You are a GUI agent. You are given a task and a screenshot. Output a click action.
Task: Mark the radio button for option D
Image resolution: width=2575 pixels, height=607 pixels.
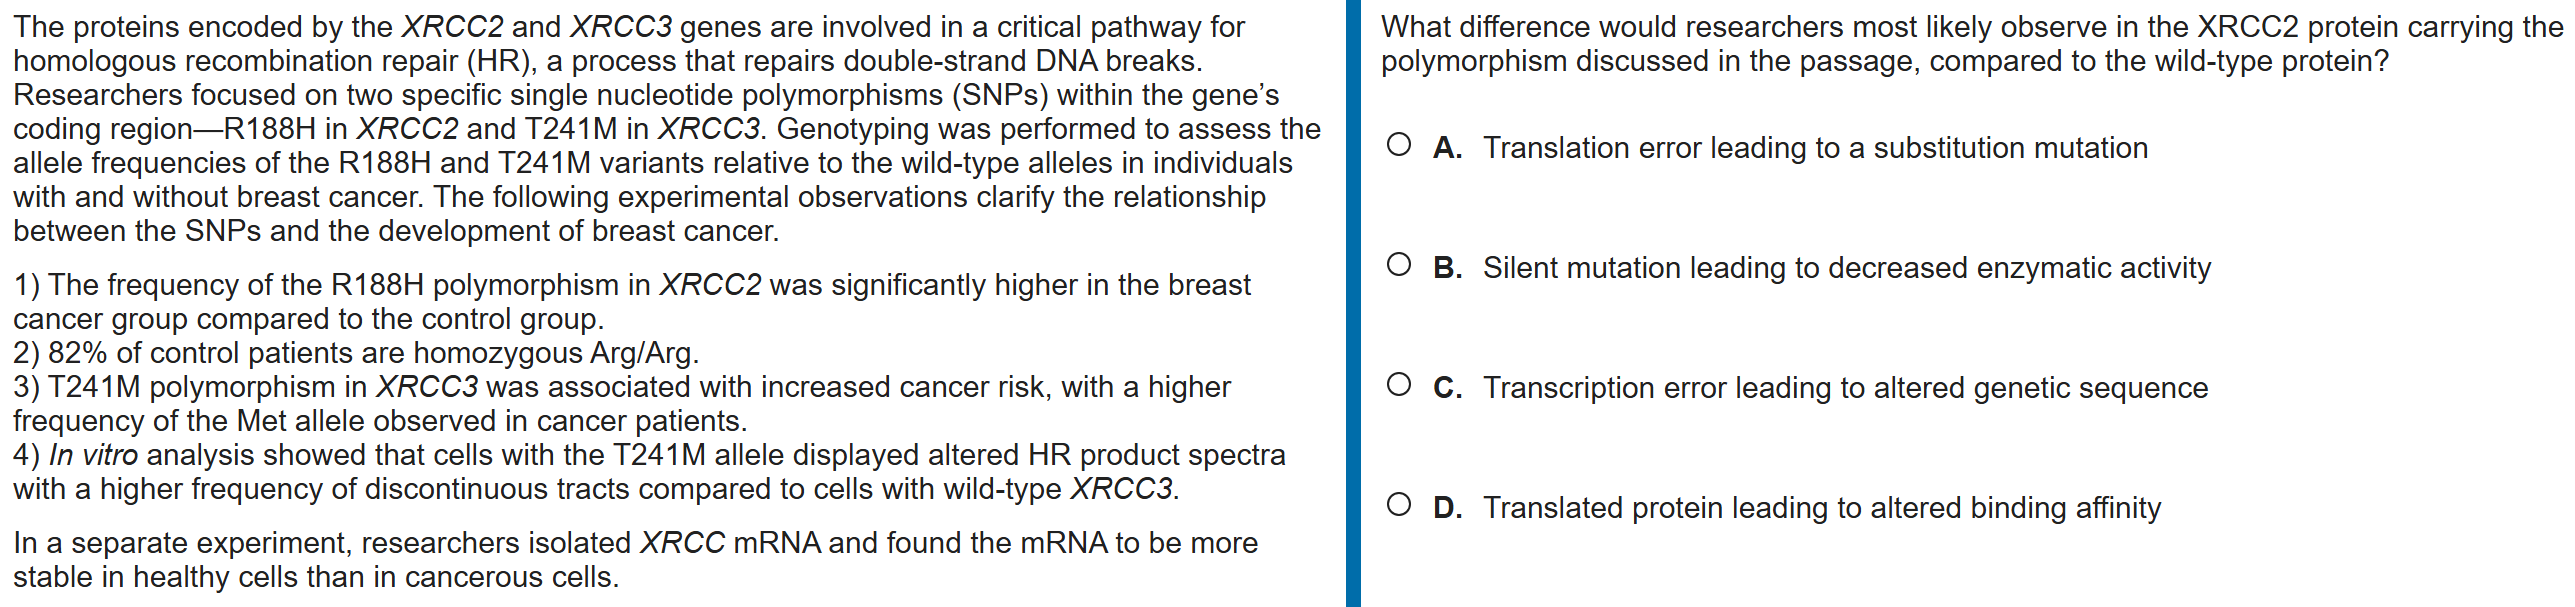1399,506
